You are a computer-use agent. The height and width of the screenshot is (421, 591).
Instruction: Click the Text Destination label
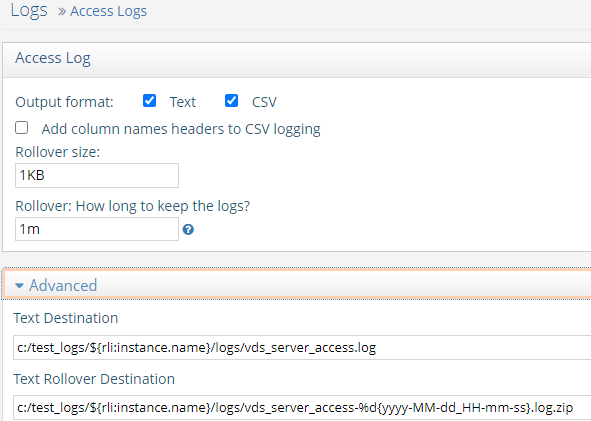click(66, 318)
